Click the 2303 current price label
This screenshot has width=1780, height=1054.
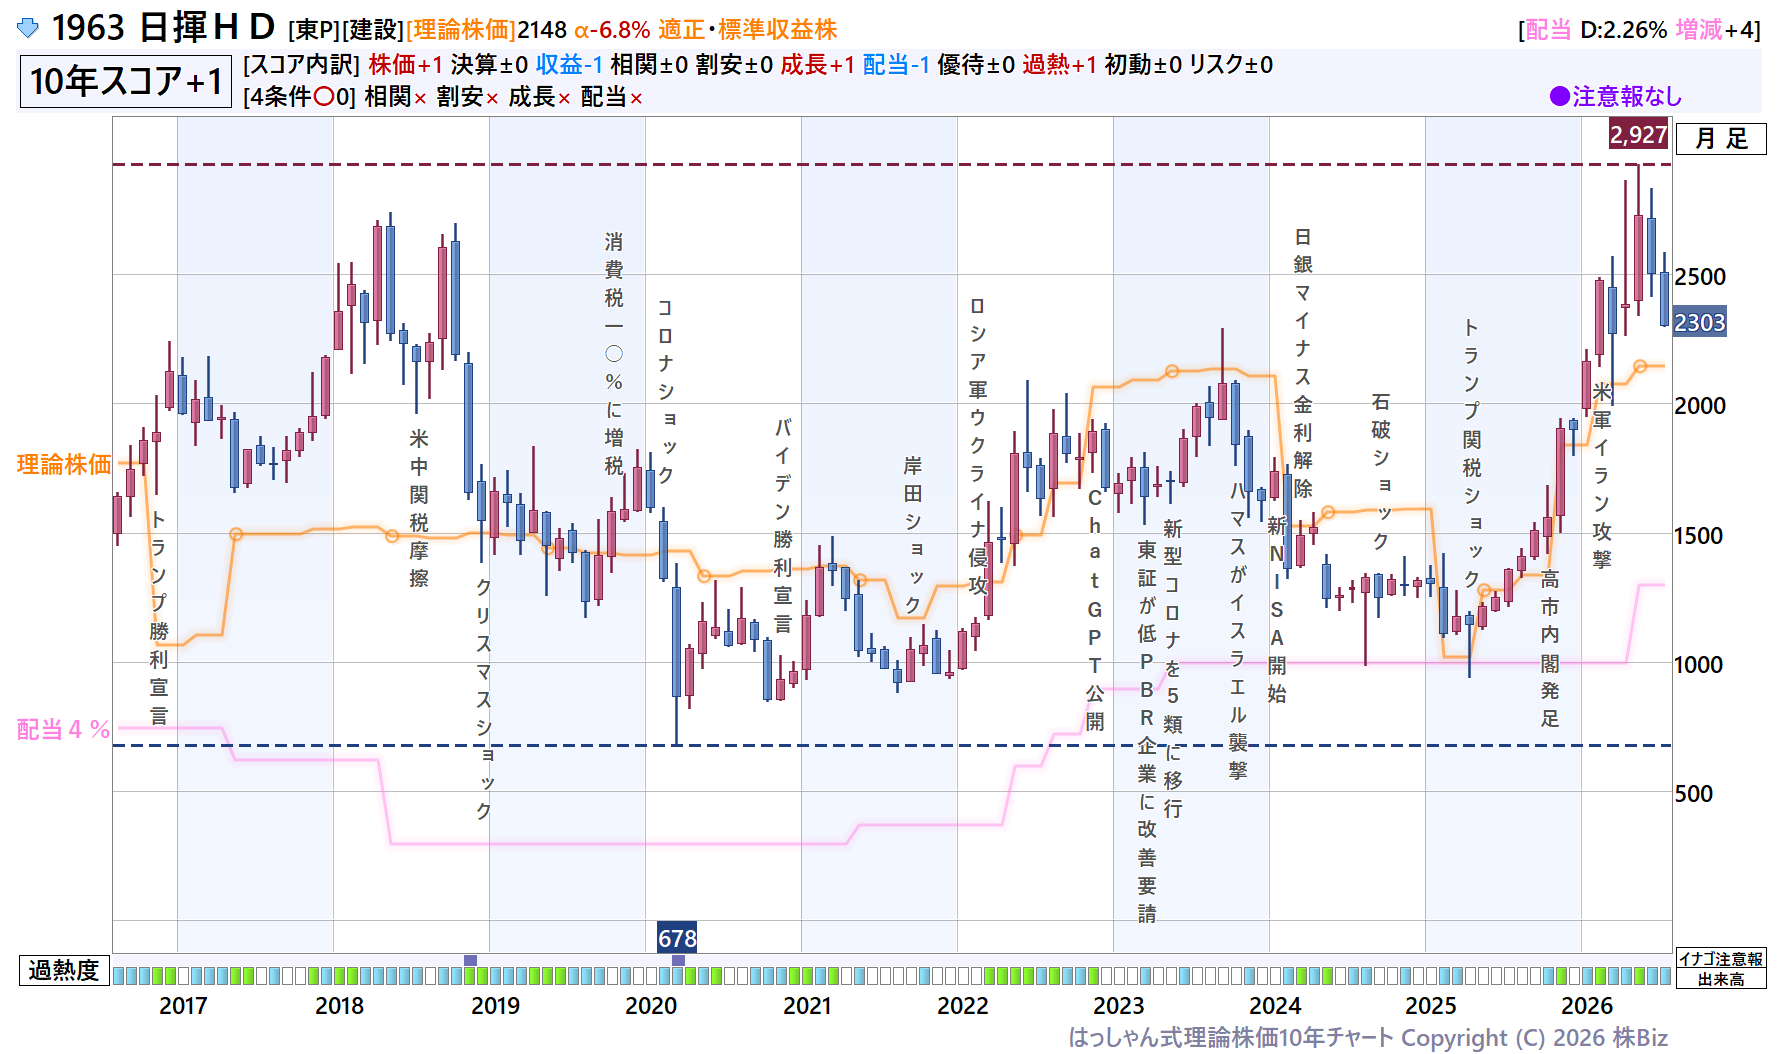pyautogui.click(x=1699, y=323)
